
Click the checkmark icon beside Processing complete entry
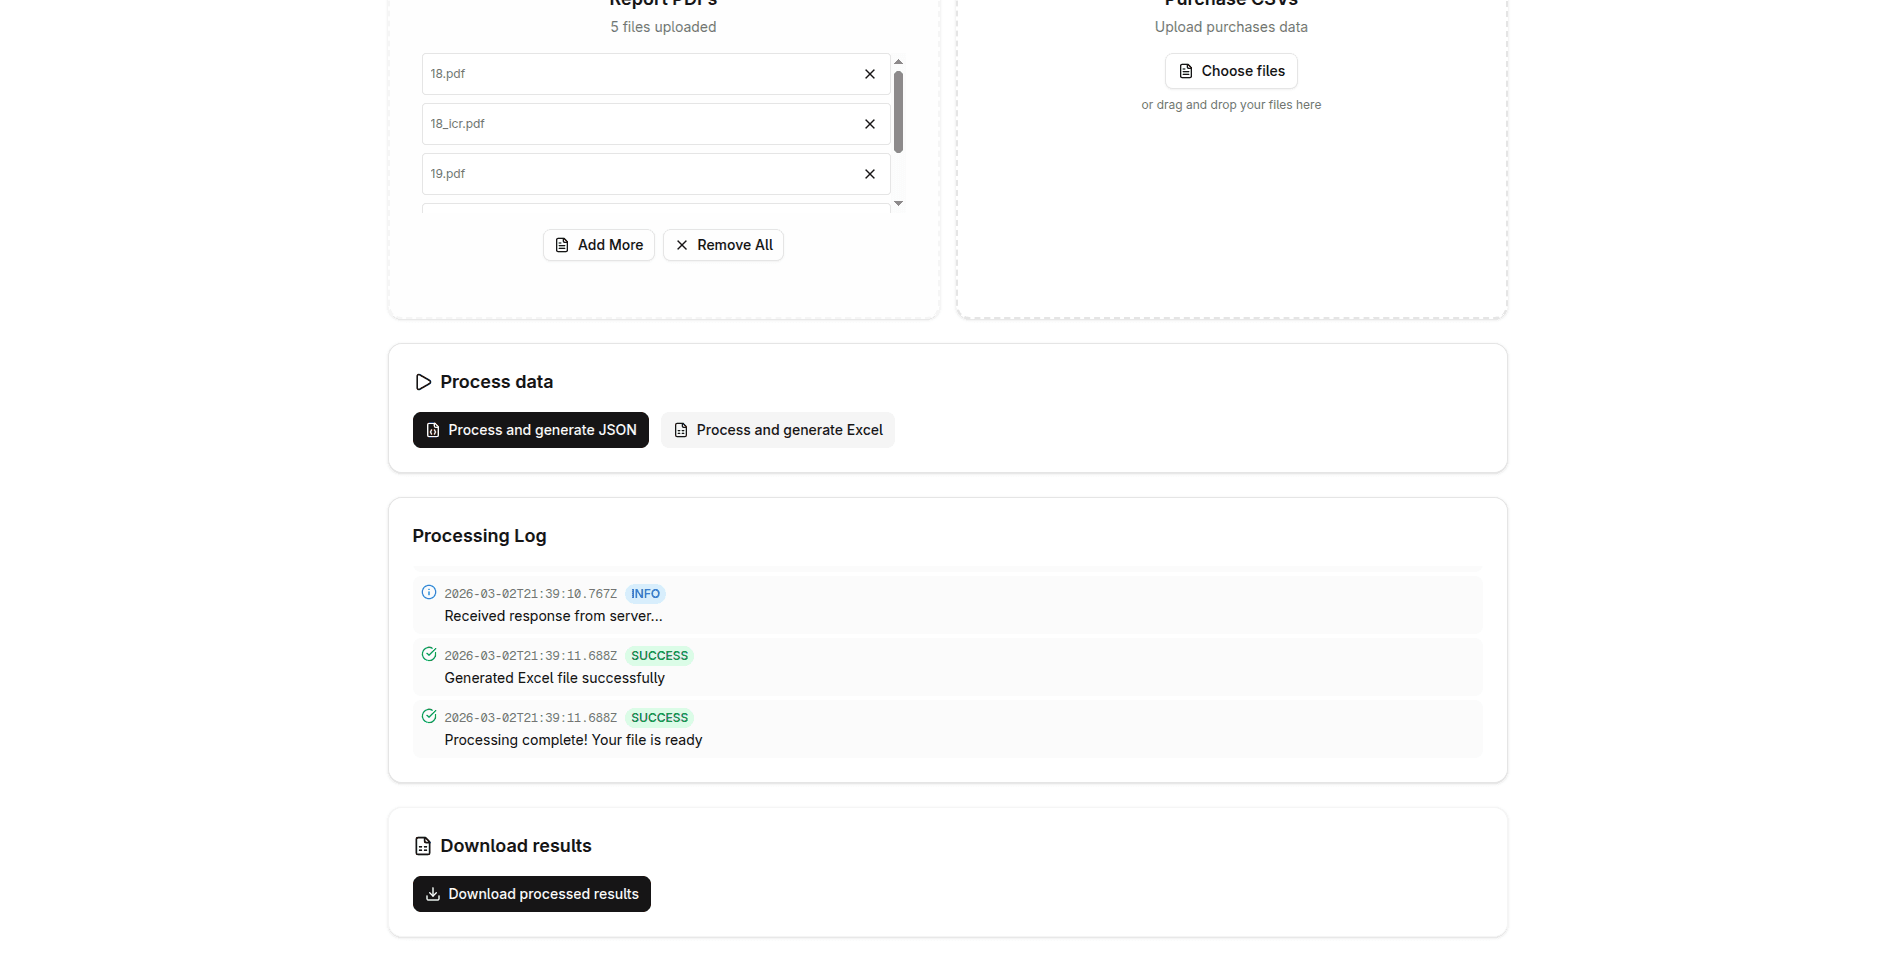coord(429,716)
